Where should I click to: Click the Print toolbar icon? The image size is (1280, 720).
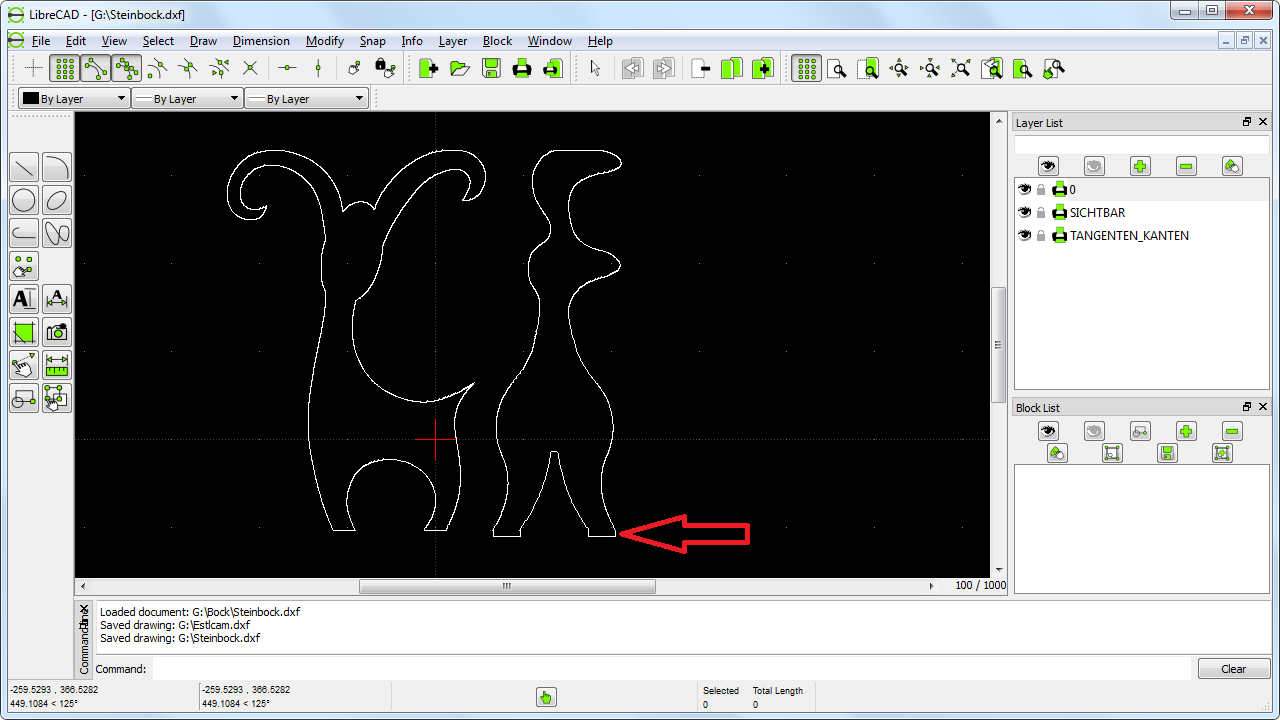point(522,68)
